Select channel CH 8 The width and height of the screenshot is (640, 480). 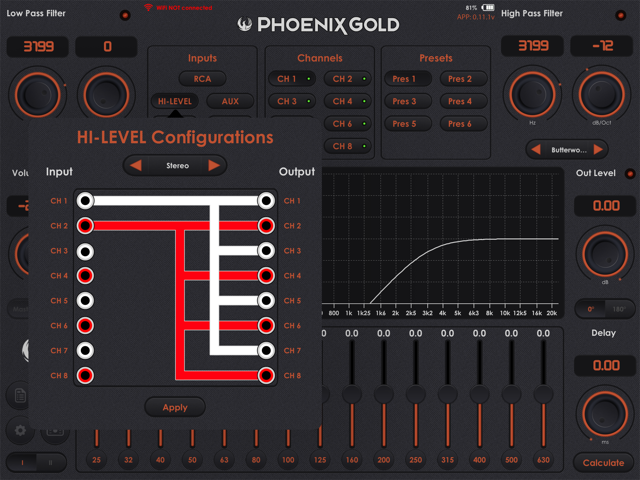pyautogui.click(x=347, y=146)
